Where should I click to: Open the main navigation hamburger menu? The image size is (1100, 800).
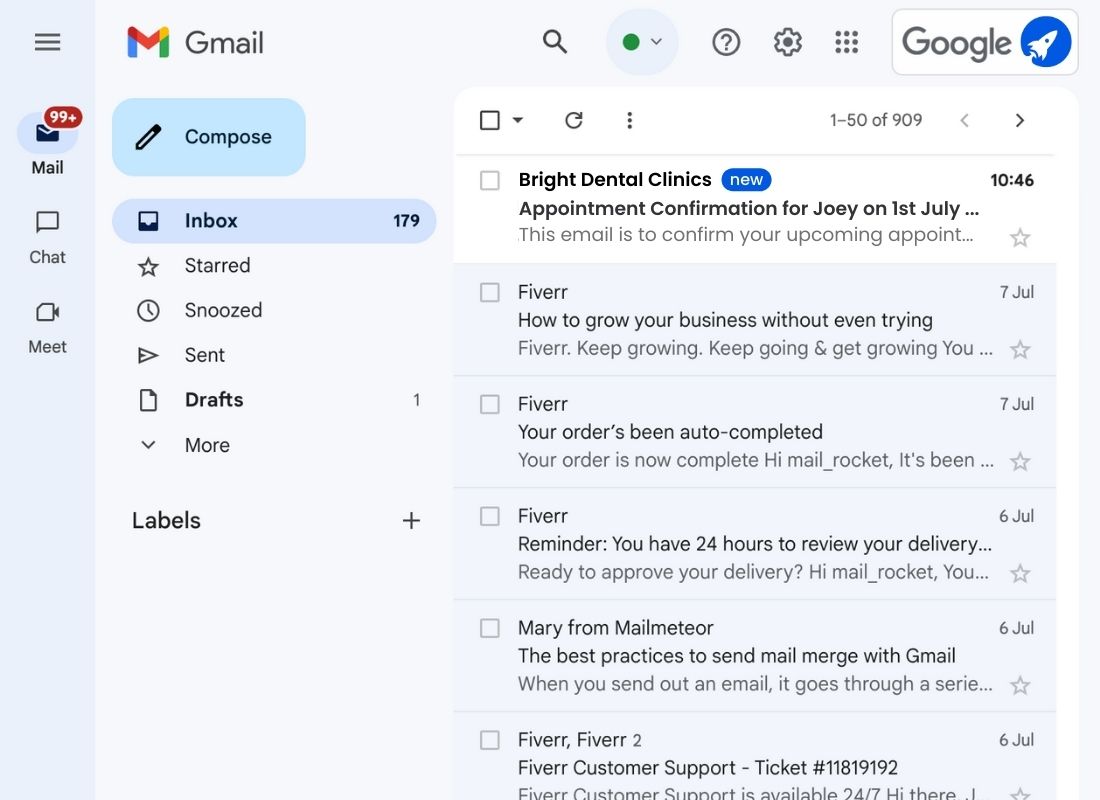(47, 42)
